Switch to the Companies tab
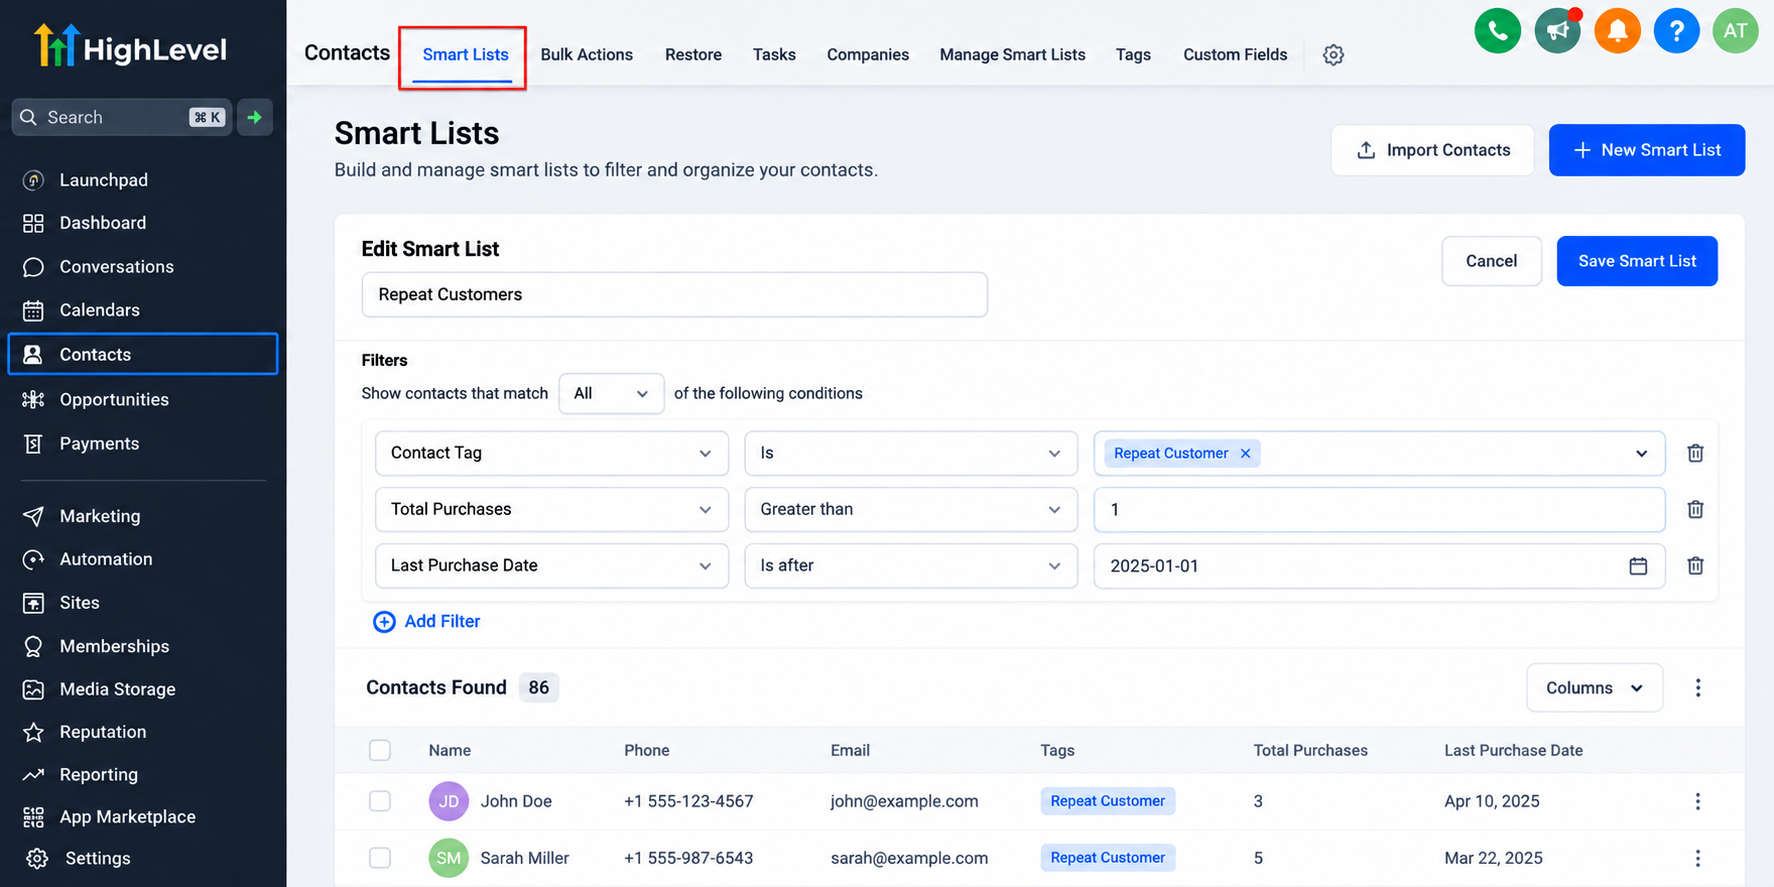This screenshot has width=1774, height=887. click(x=868, y=55)
